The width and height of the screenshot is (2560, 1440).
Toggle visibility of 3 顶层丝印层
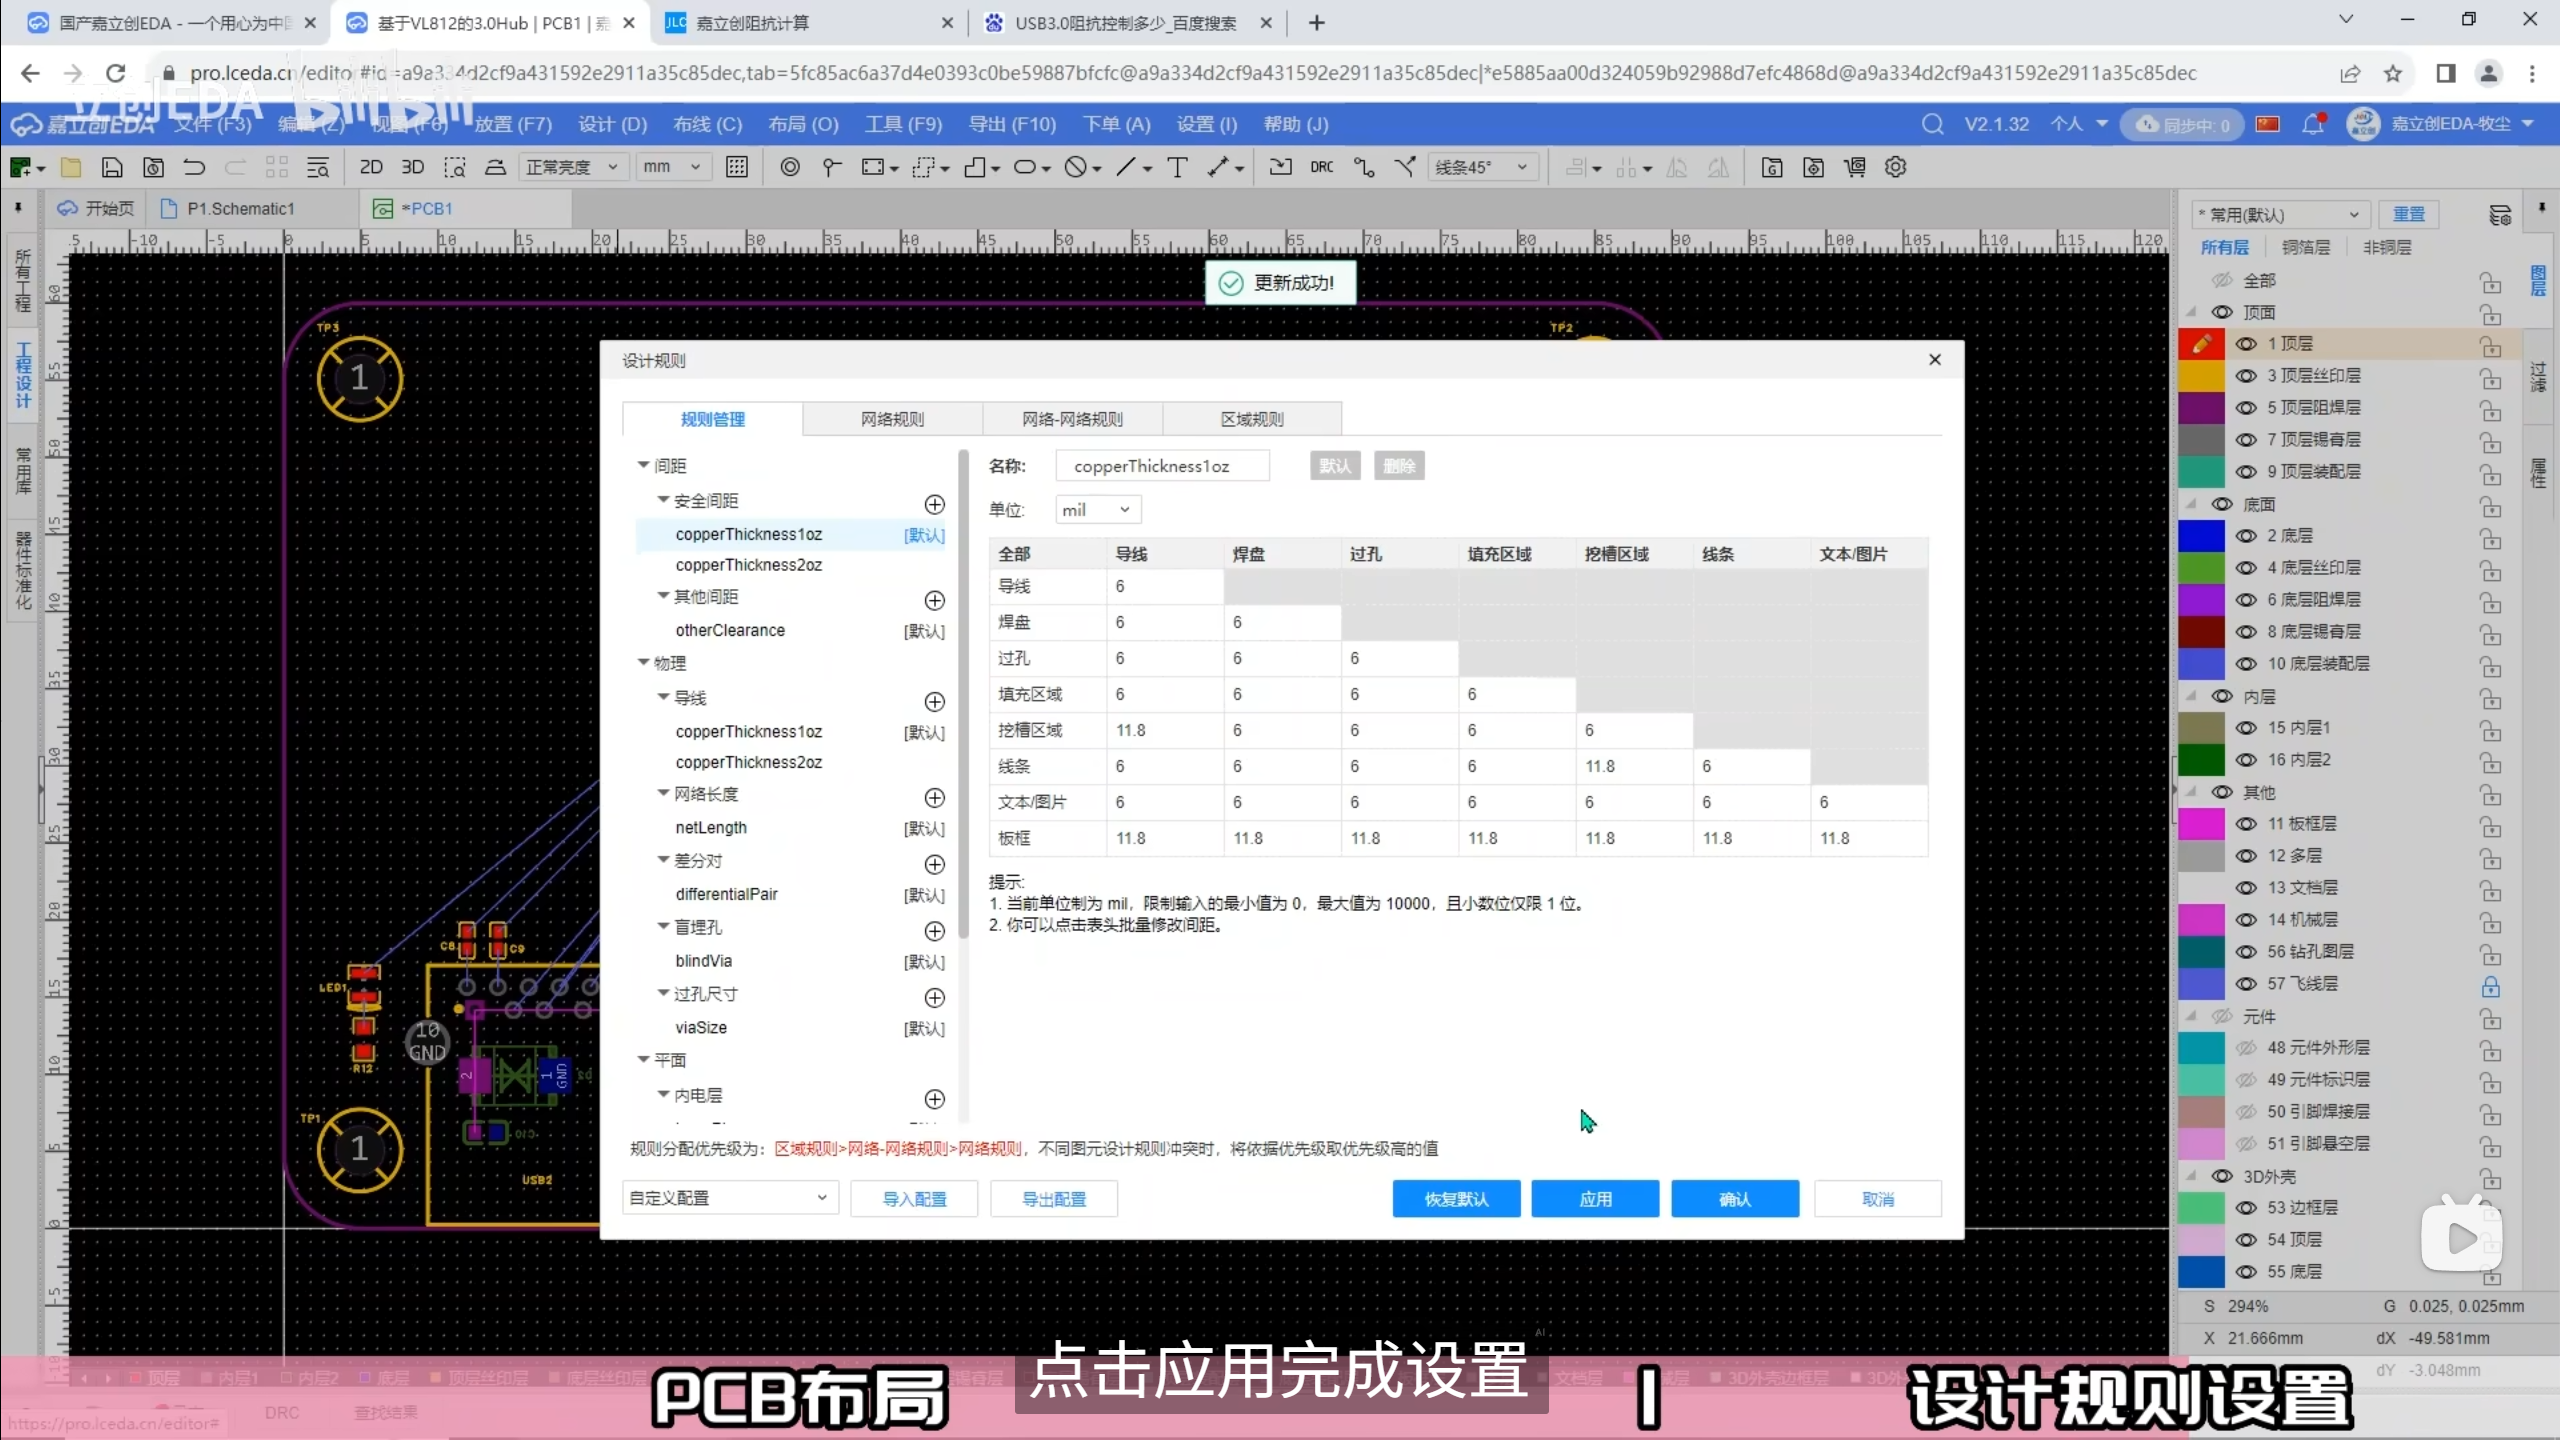click(2246, 376)
